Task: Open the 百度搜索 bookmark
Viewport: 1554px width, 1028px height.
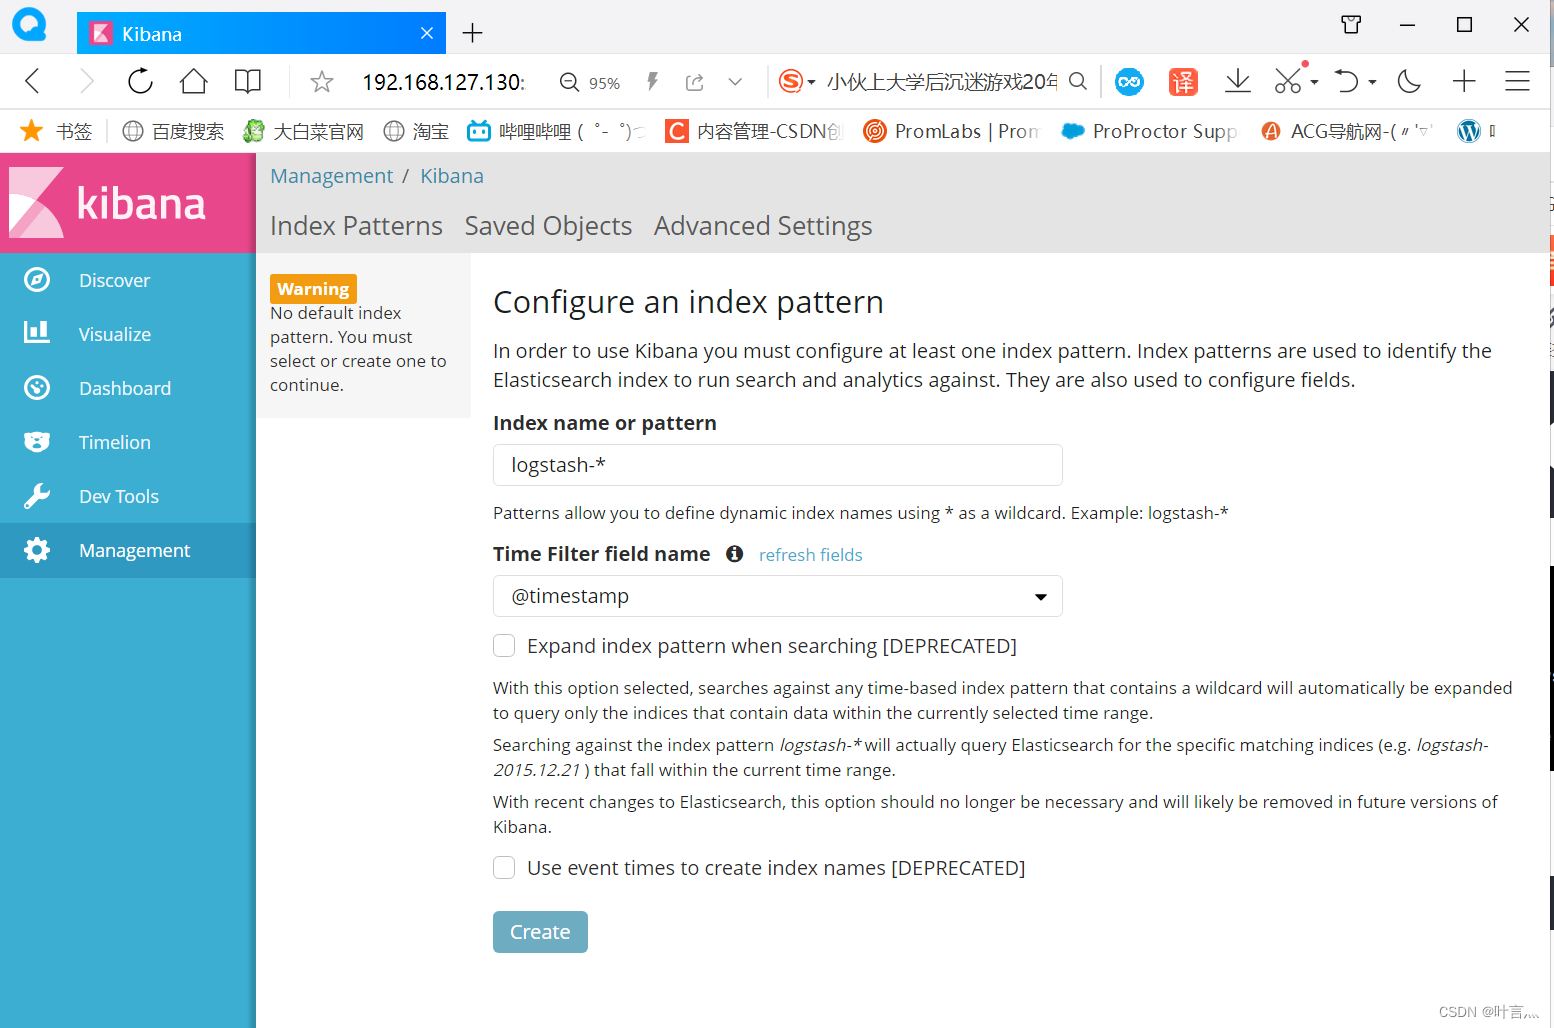Action: point(173,131)
